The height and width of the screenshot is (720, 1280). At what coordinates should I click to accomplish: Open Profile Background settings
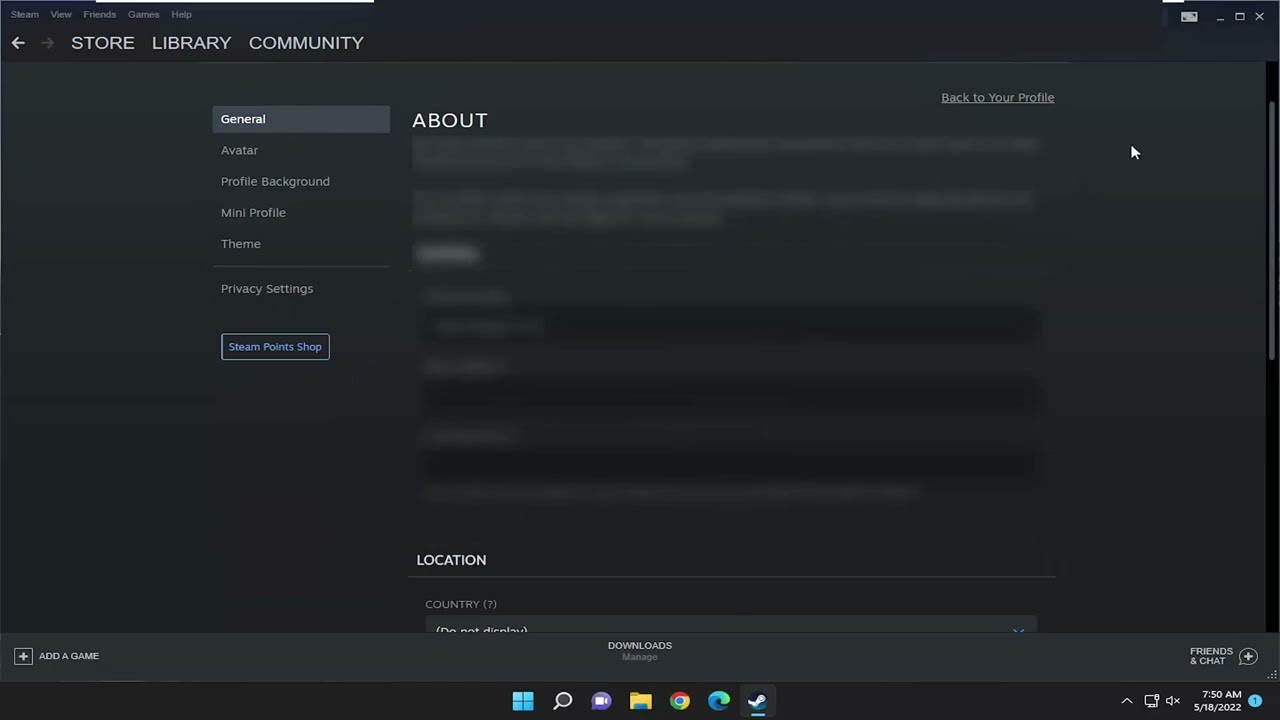click(x=275, y=181)
